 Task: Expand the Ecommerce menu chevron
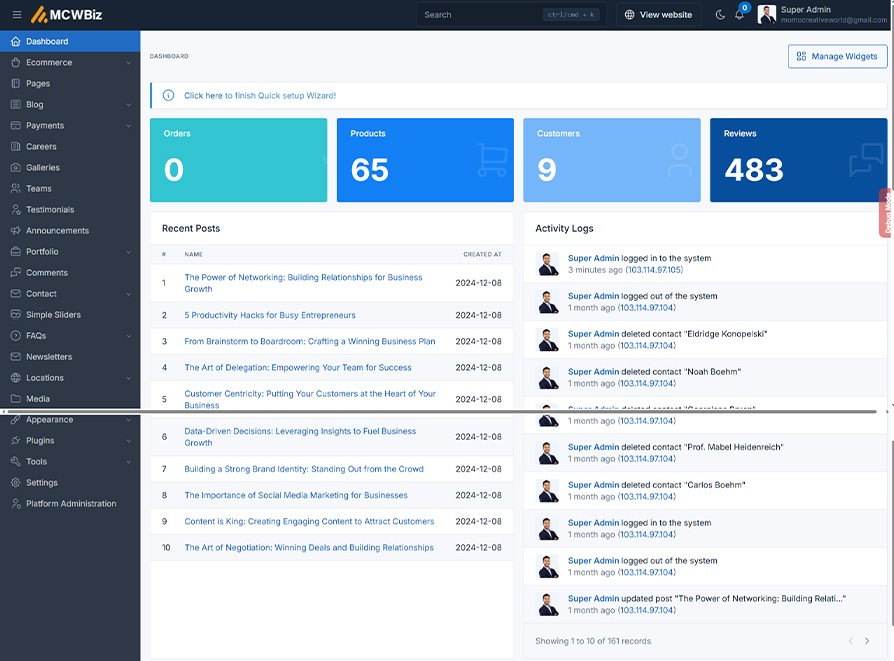129,63
